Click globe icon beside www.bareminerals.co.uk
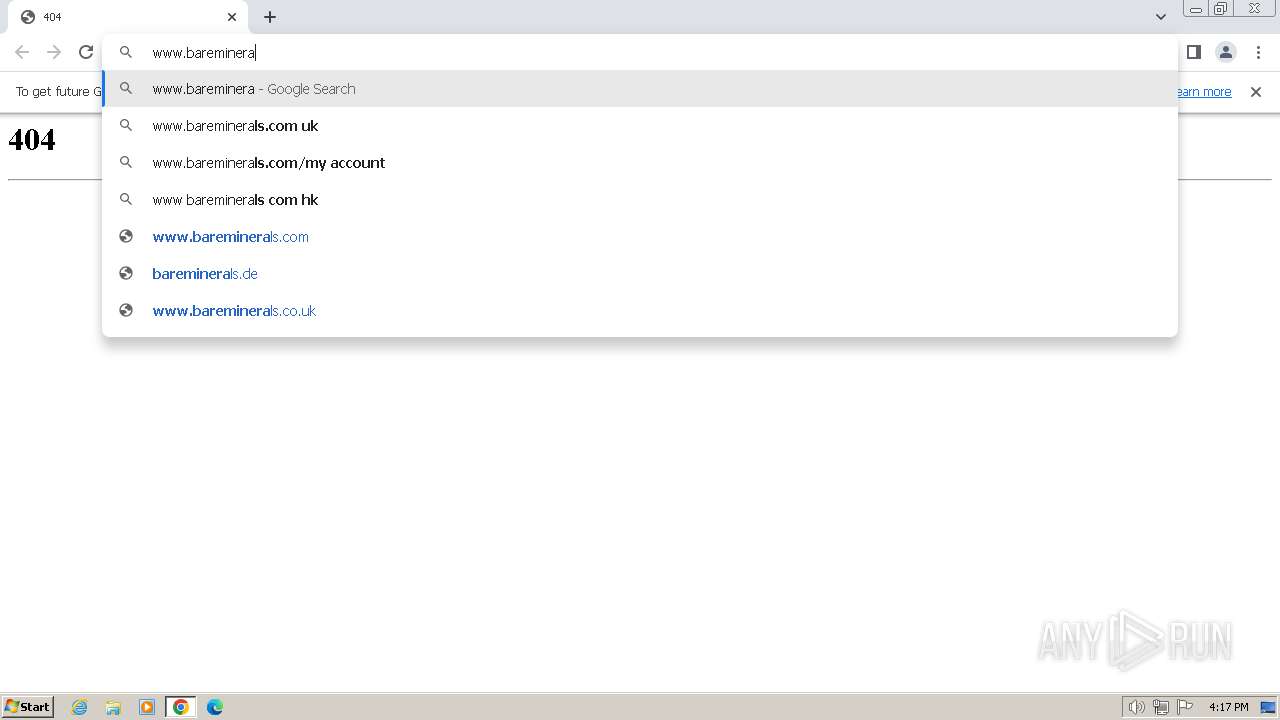Screen dimensions: 1280x720 point(126,311)
